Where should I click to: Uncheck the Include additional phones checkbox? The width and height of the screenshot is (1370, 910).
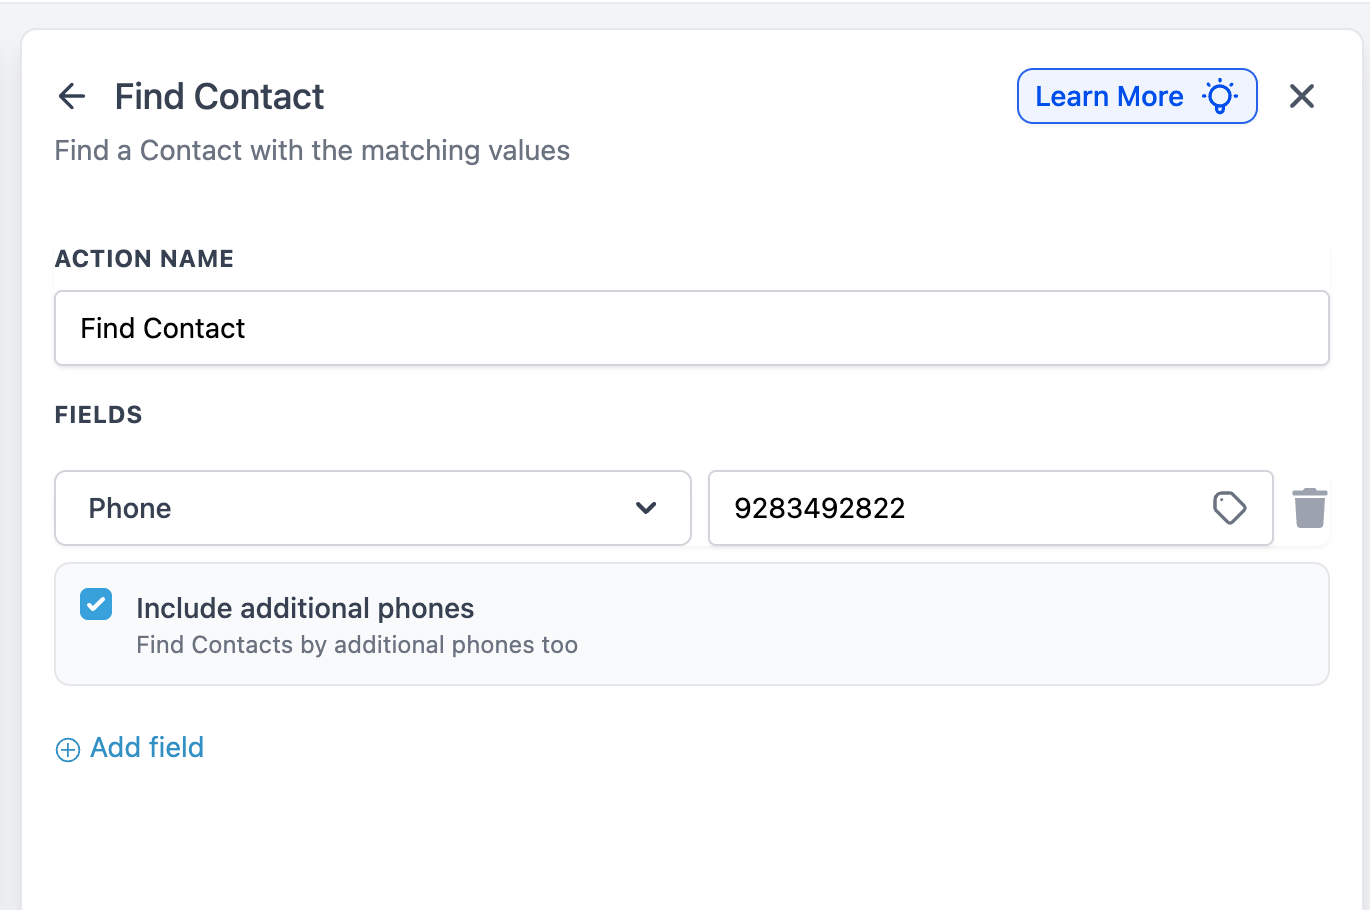coord(96,604)
